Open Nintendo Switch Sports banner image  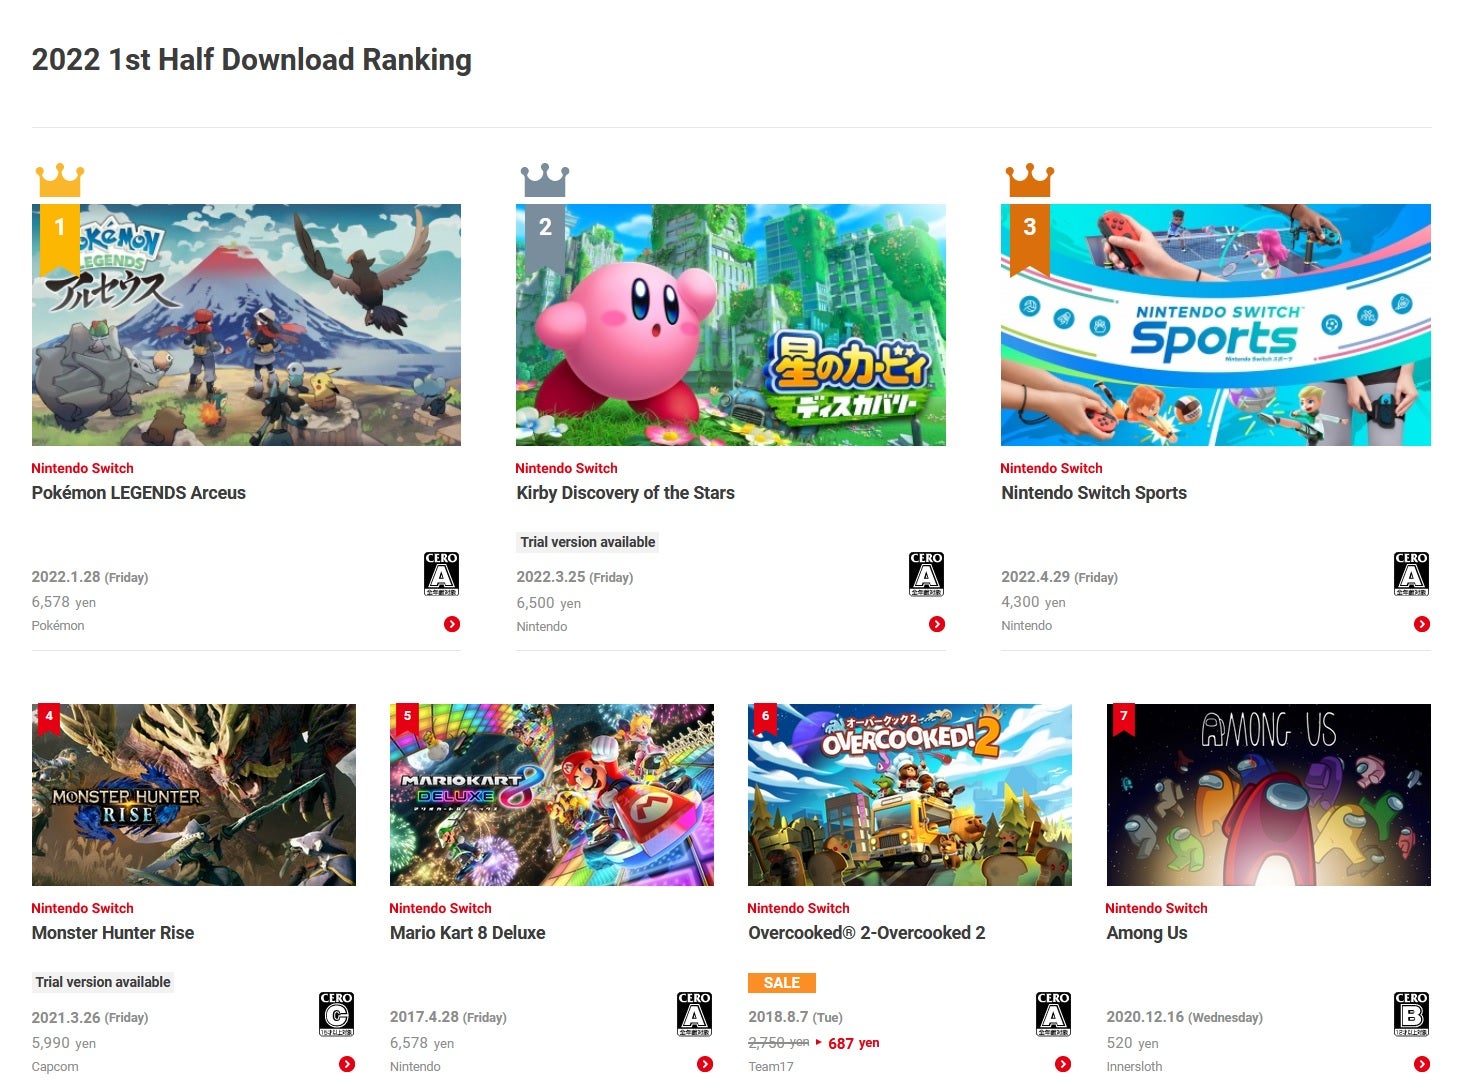pyautogui.click(x=1216, y=325)
